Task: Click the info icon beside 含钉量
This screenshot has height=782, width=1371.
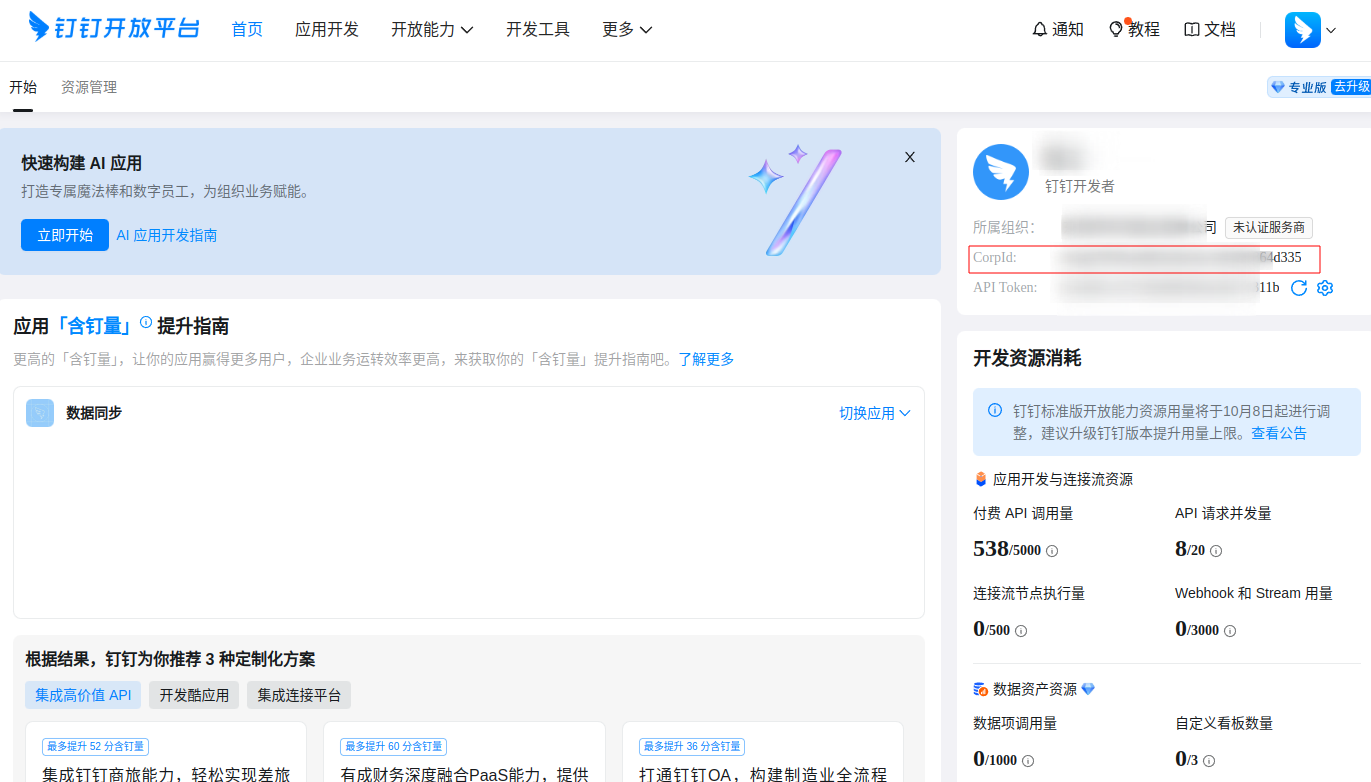Action: (x=146, y=323)
